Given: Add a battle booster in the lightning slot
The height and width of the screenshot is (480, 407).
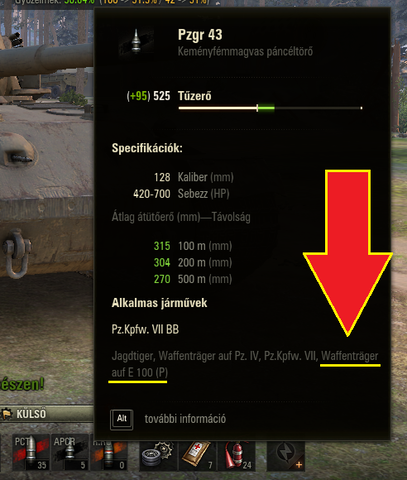Looking at the screenshot, I should pos(286,455).
